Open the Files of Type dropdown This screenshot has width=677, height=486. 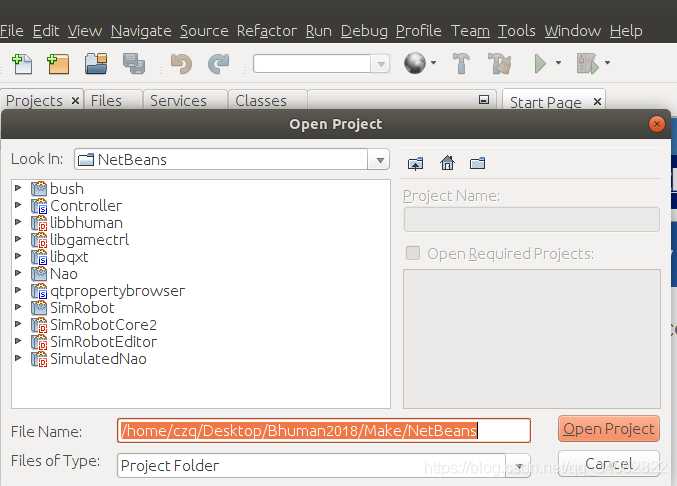tap(519, 466)
